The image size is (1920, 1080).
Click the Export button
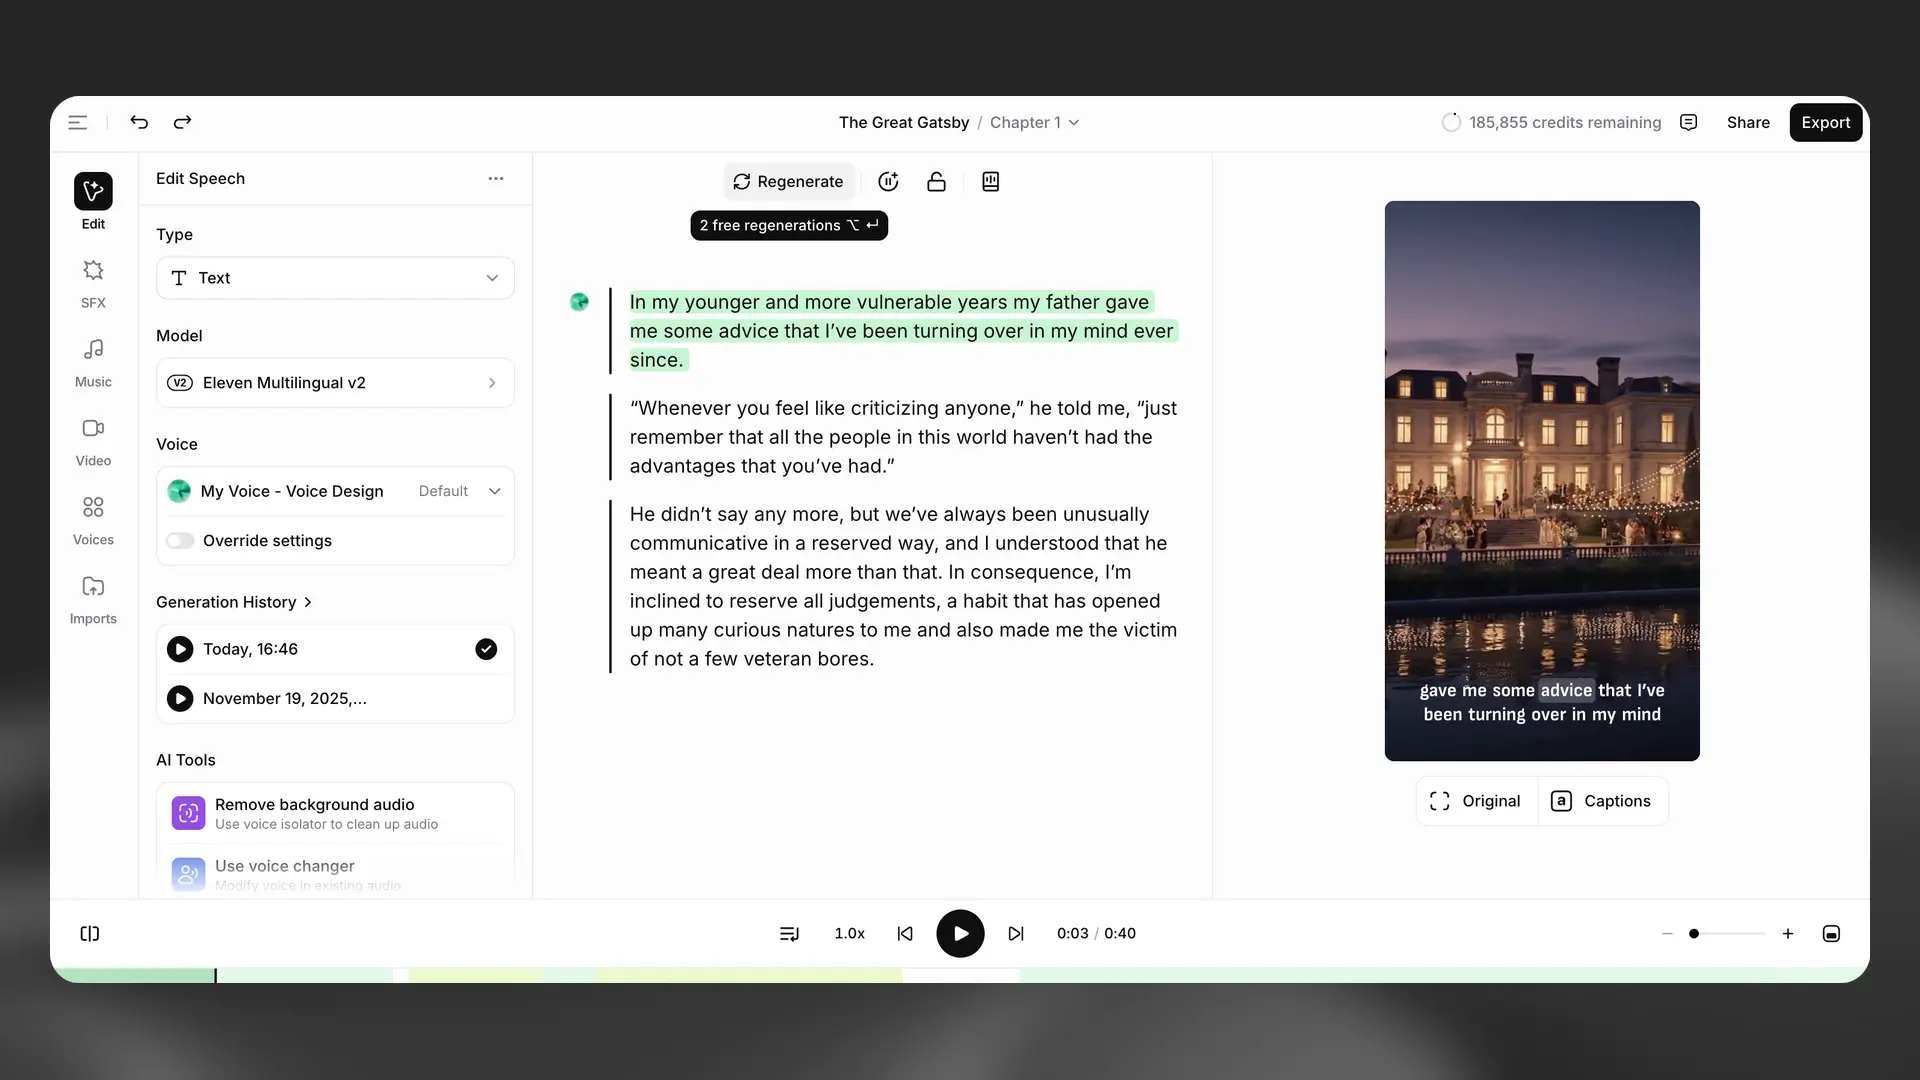pos(1825,122)
